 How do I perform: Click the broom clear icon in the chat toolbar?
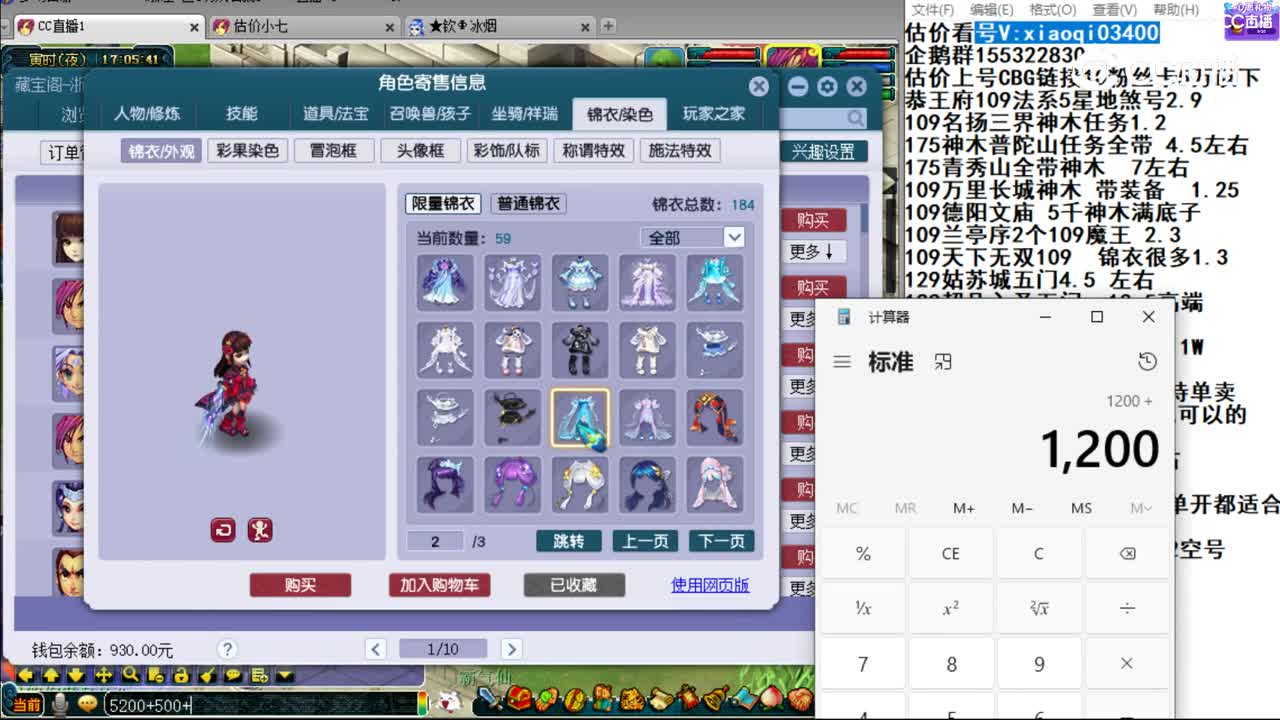208,675
